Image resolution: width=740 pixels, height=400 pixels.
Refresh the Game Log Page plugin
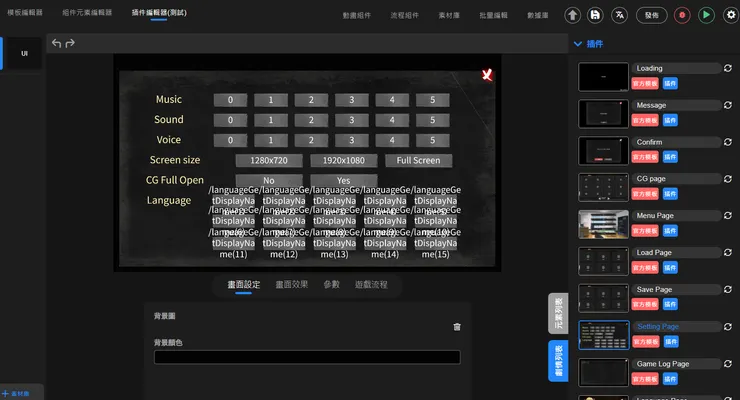(728, 364)
